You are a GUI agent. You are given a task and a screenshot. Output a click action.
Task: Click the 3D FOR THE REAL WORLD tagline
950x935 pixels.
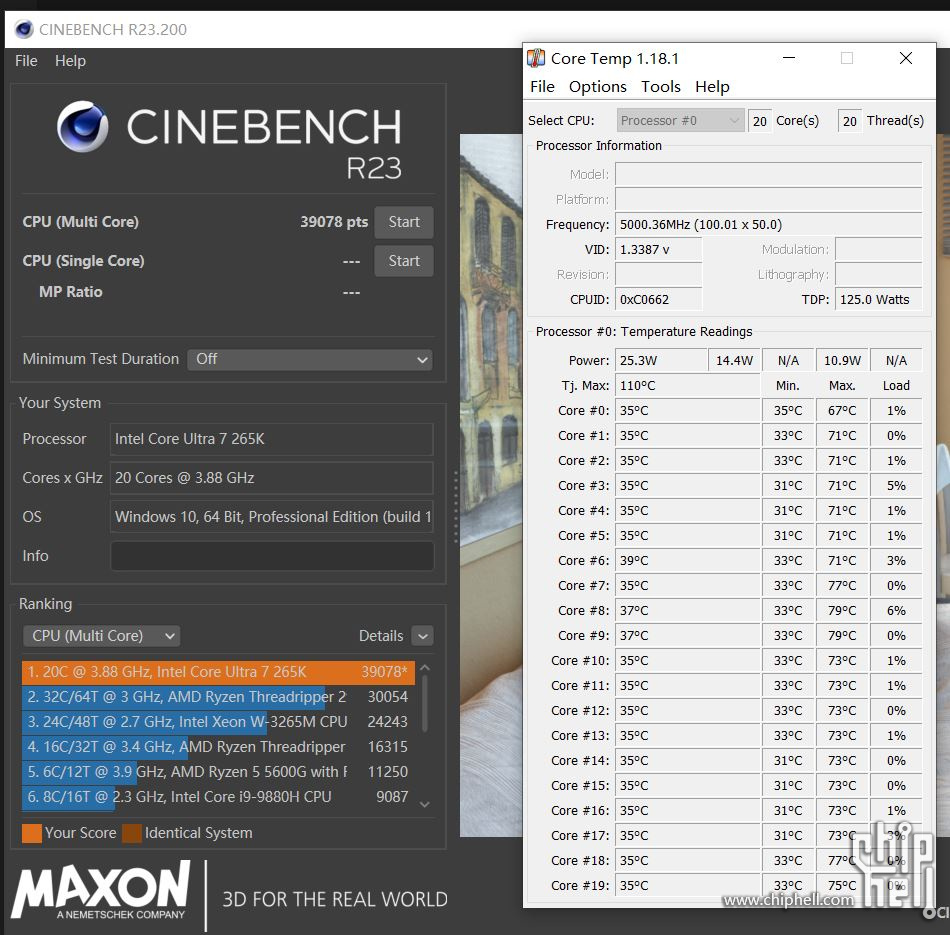[x=335, y=899]
